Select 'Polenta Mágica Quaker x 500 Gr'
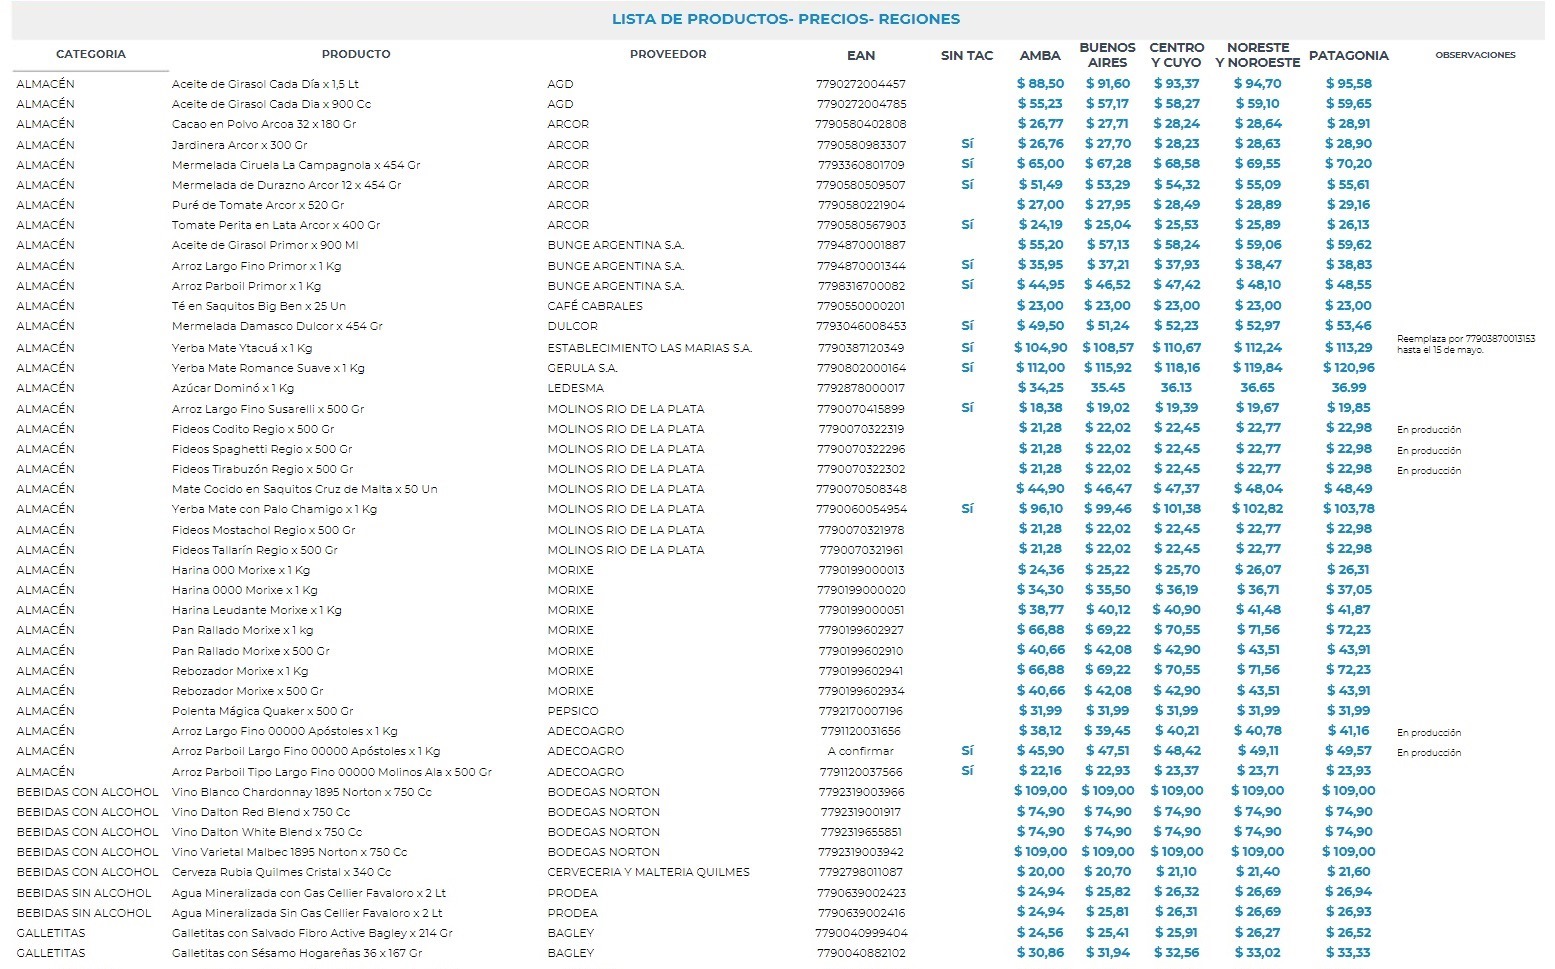The height and width of the screenshot is (969, 1555). (263, 711)
